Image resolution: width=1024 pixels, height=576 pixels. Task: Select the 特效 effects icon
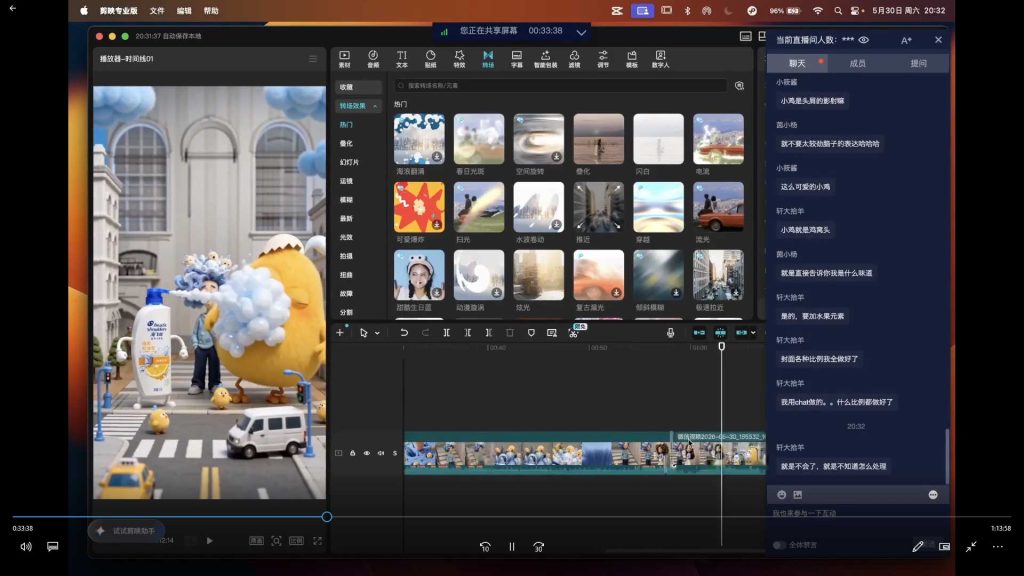[459, 59]
